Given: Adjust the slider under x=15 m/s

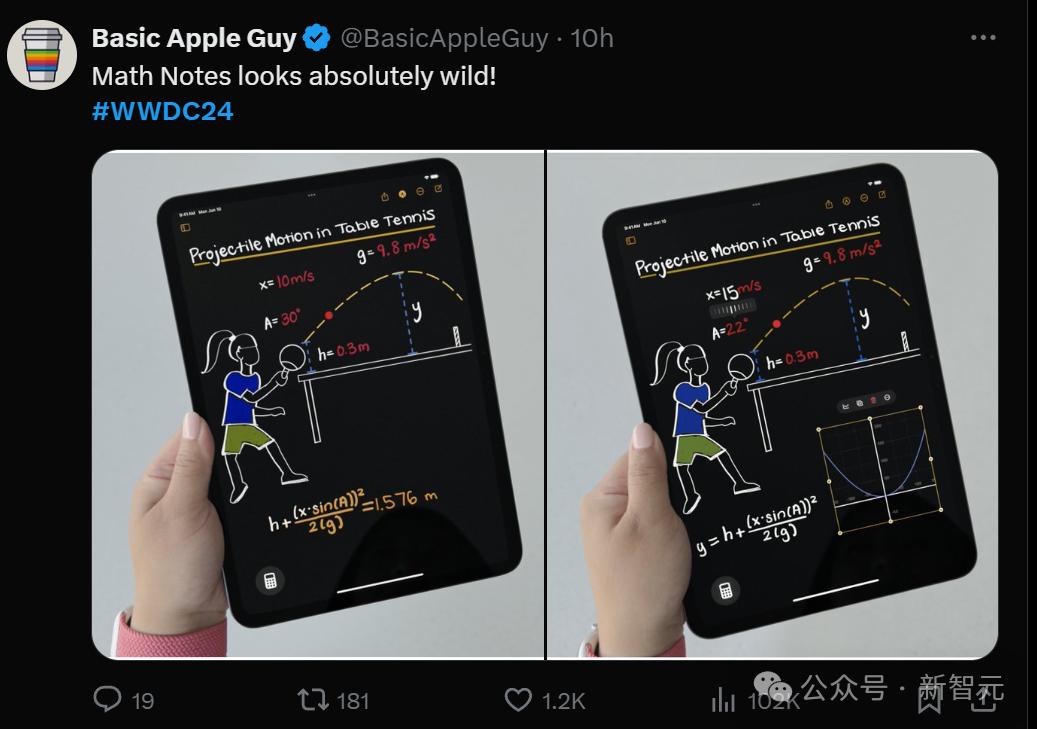Looking at the screenshot, I should (734, 311).
